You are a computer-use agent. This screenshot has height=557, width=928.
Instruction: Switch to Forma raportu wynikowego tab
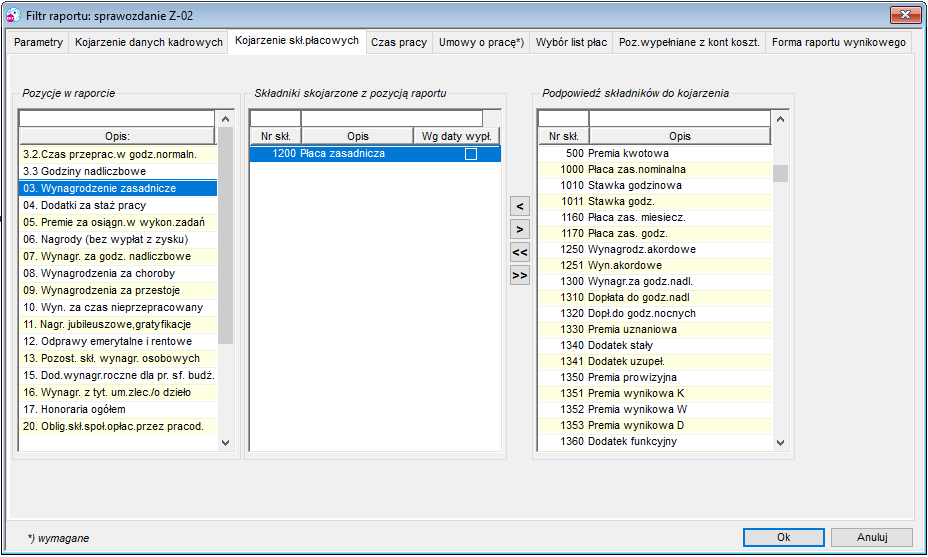pyautogui.click(x=839, y=43)
